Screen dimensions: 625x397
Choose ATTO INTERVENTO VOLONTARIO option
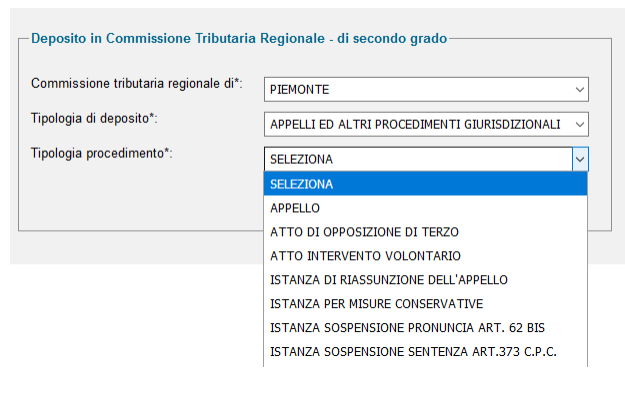click(425, 256)
